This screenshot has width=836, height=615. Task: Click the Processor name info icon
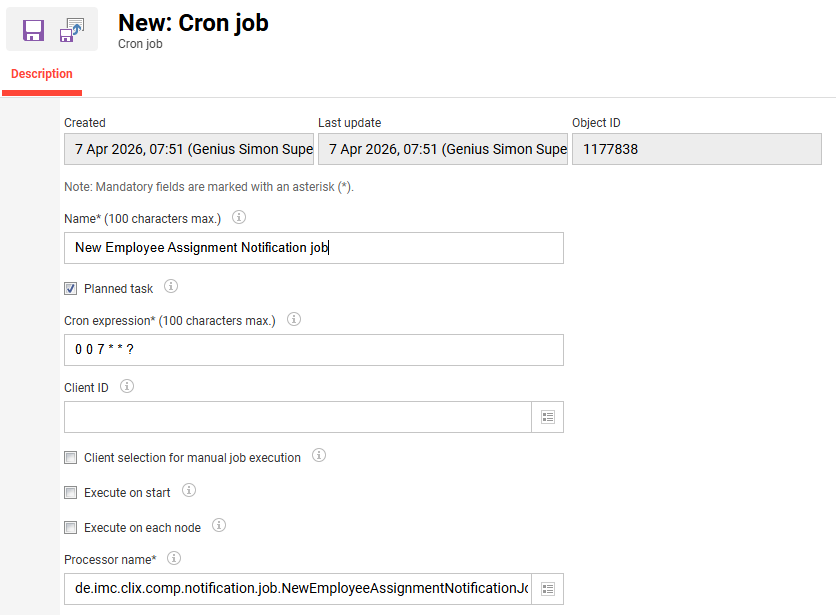173,558
